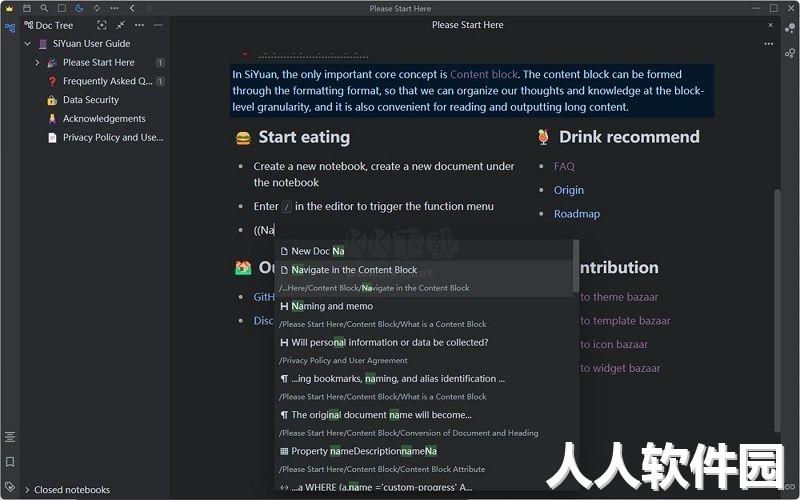This screenshot has height=500, width=800.
Task: Open the global search magnifier
Action: (44, 8)
